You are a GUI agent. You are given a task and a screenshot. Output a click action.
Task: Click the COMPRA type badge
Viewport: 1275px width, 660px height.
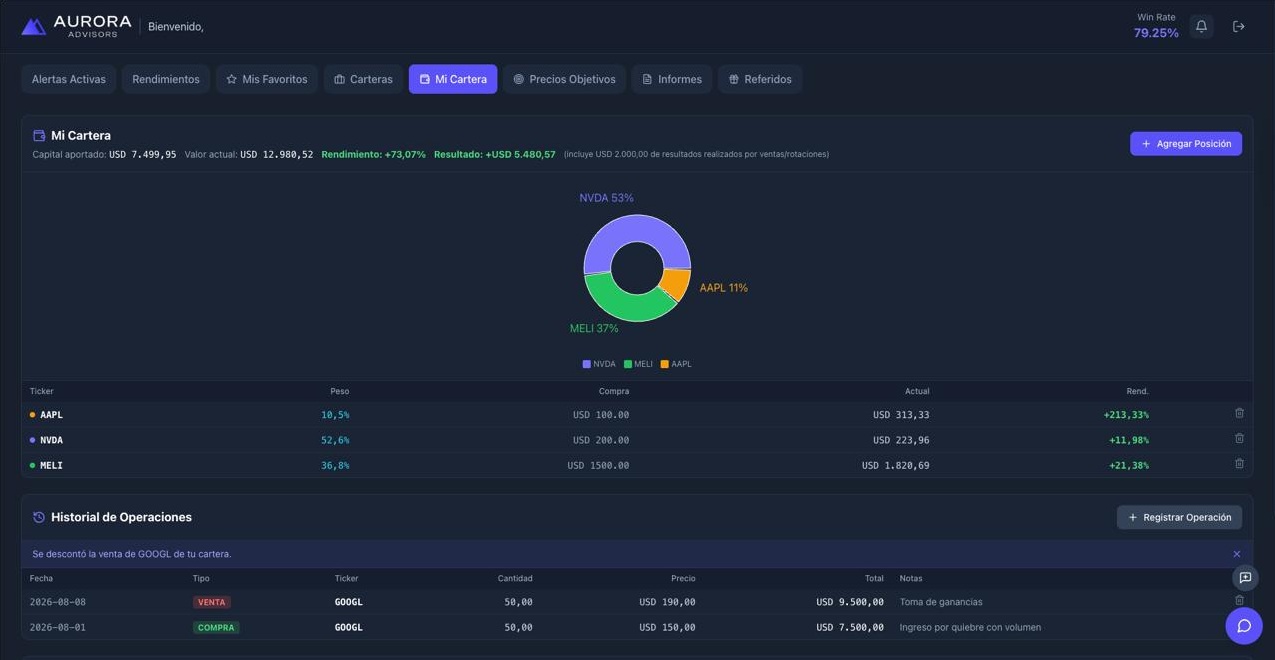pos(216,628)
